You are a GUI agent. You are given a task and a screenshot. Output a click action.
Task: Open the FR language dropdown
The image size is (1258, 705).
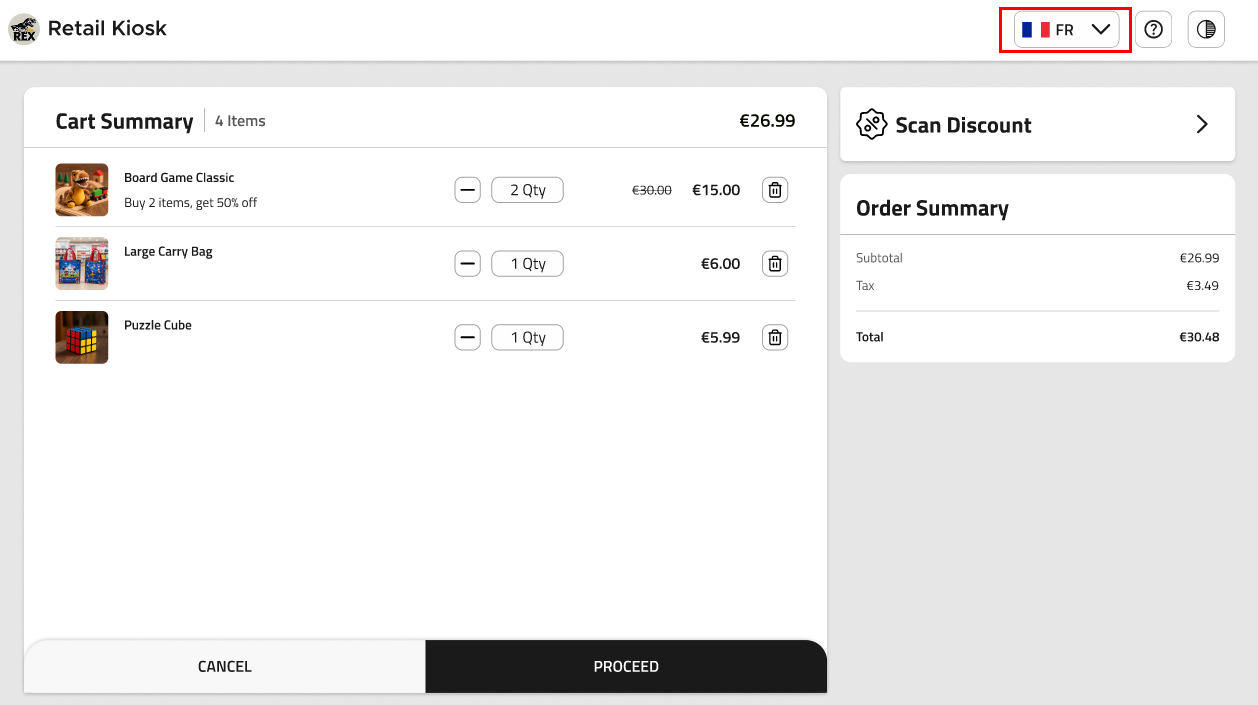[1066, 30]
